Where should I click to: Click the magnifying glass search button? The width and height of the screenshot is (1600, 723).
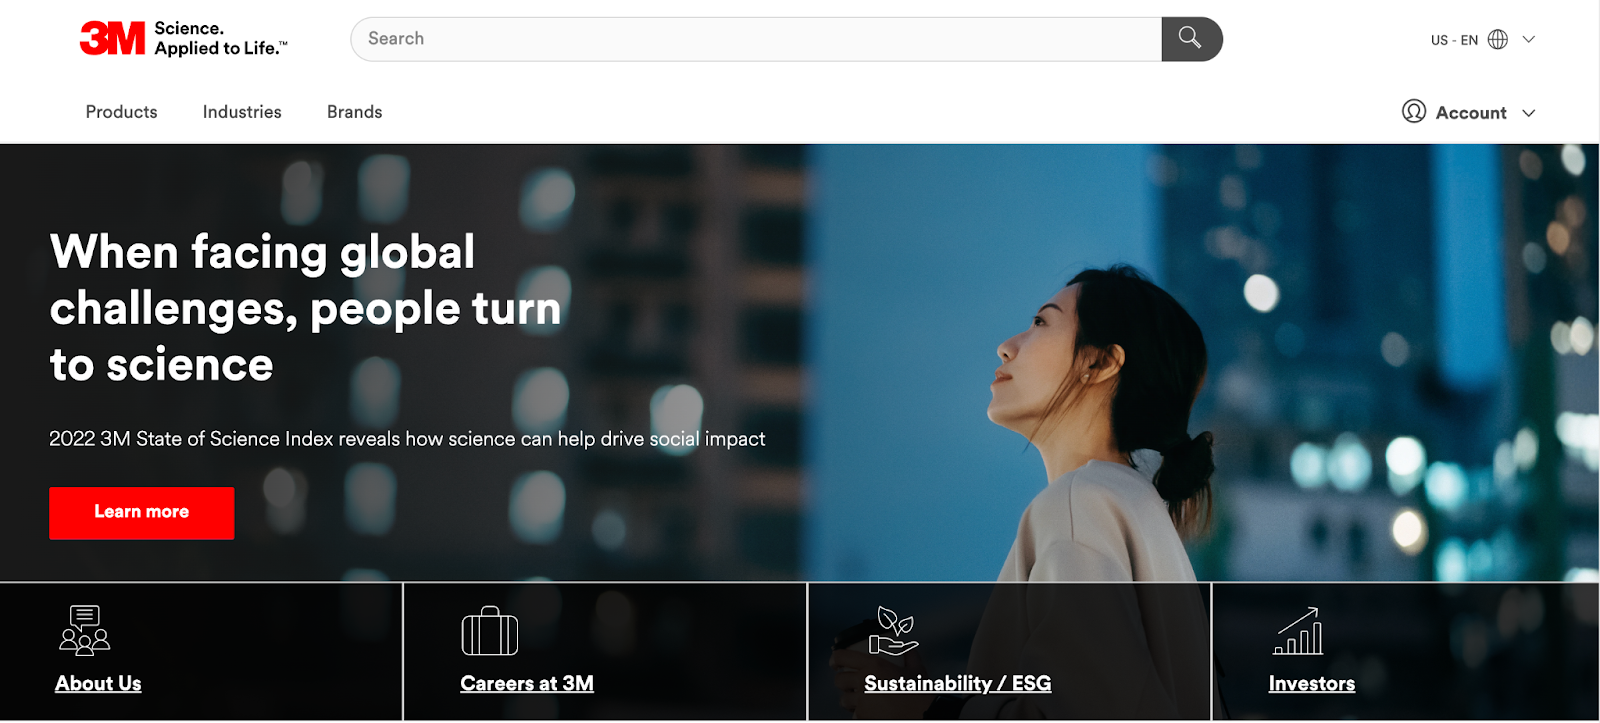click(1192, 39)
